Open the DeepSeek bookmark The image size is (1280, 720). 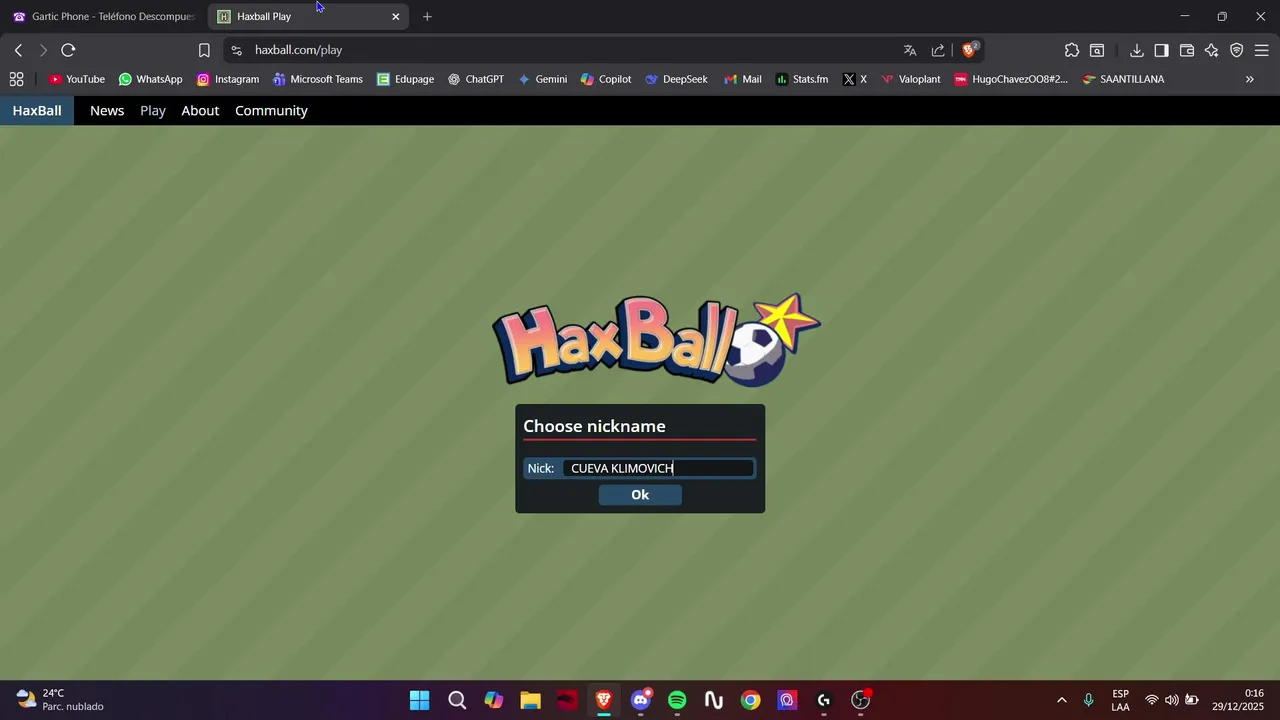[676, 79]
